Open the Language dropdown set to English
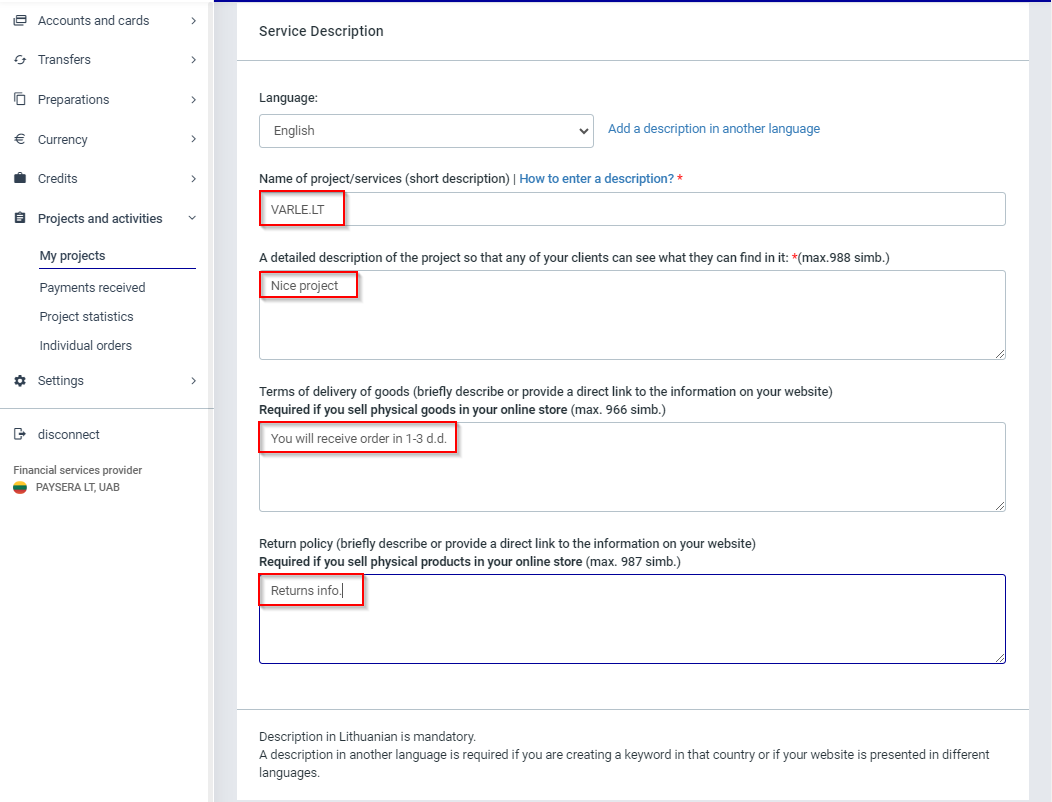The image size is (1052, 802). pos(426,131)
